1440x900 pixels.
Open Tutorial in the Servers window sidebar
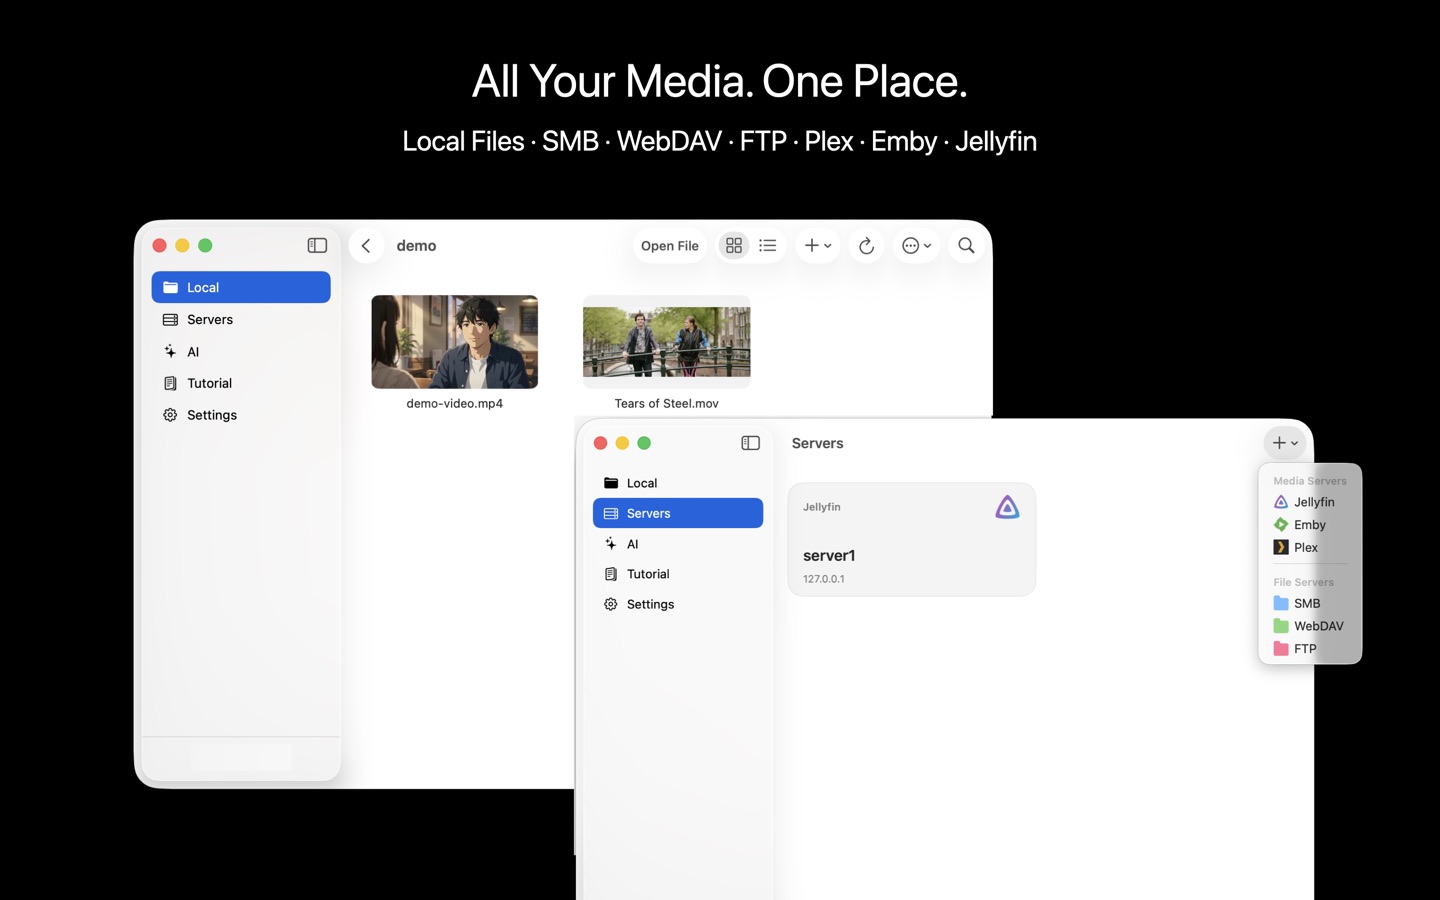[x=678, y=574]
